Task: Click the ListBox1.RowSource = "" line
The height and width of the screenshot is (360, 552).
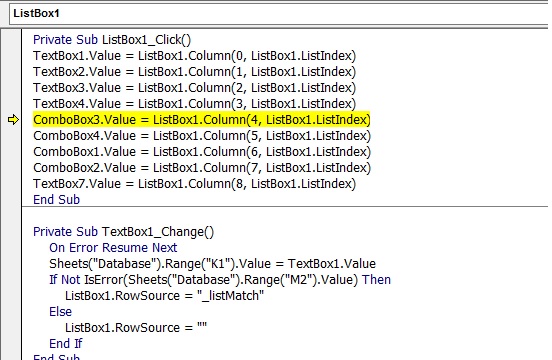Action: click(136, 328)
